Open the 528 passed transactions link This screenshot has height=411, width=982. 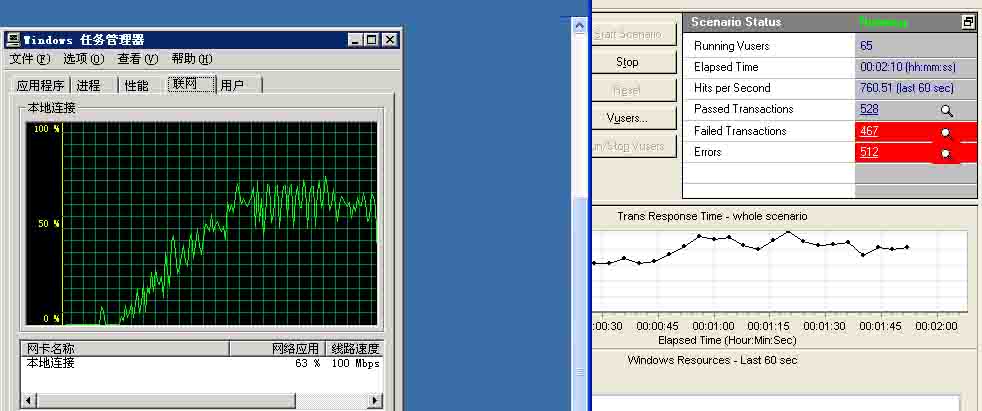click(x=868, y=110)
